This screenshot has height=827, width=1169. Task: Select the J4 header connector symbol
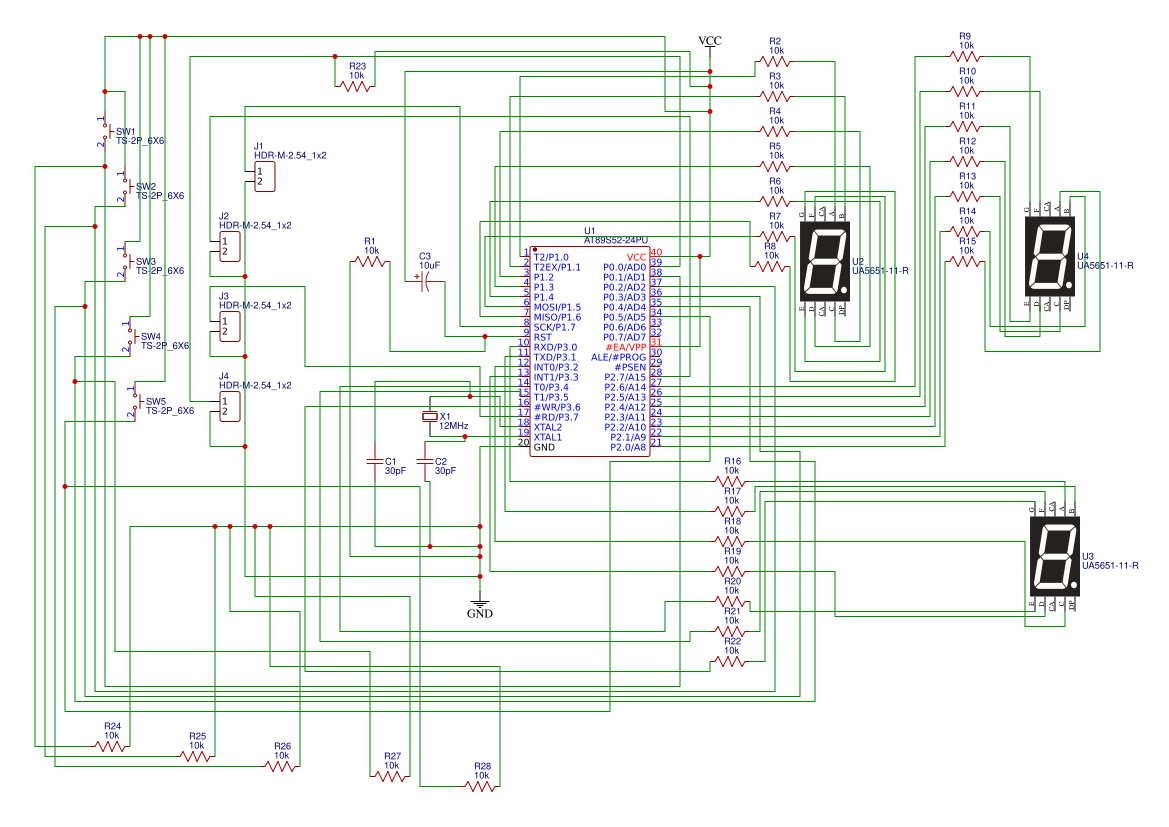point(230,406)
